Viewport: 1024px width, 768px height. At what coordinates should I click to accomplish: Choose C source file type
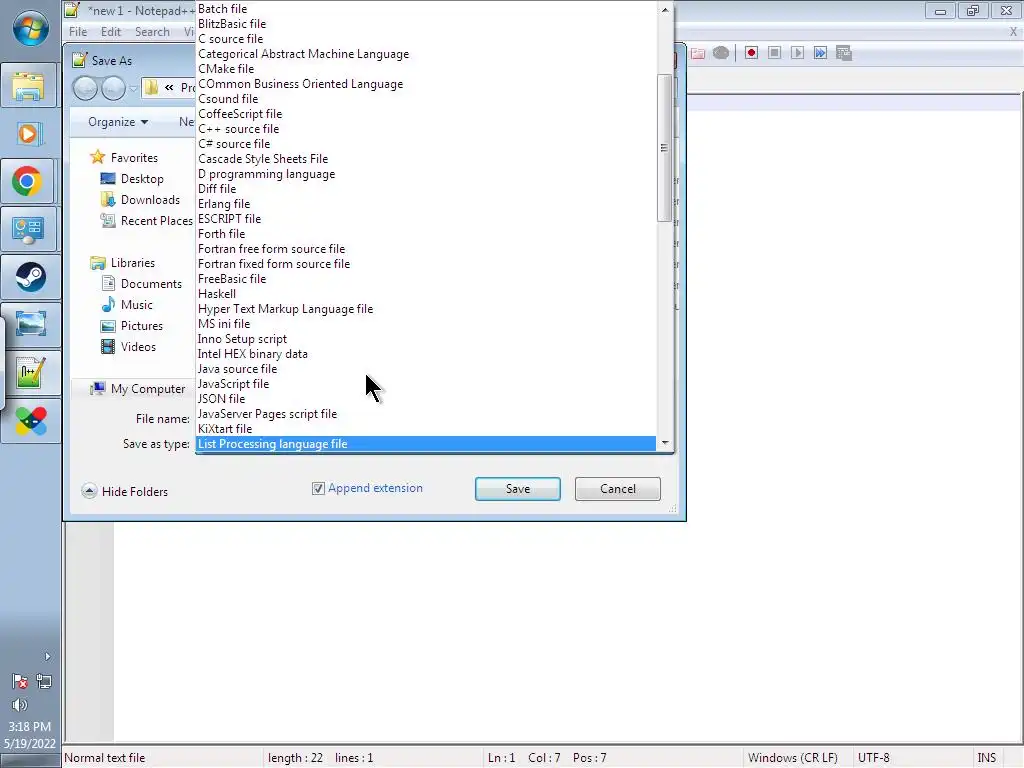click(426, 39)
